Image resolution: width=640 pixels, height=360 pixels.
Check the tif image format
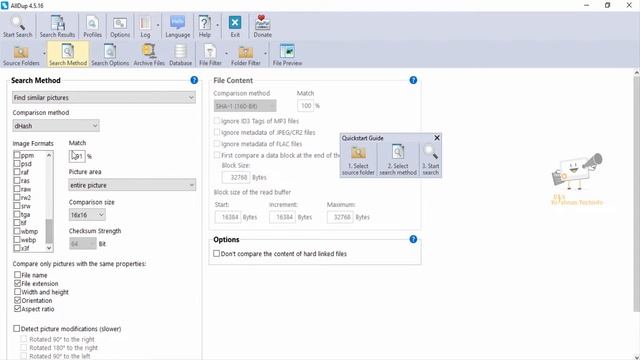(x=17, y=223)
